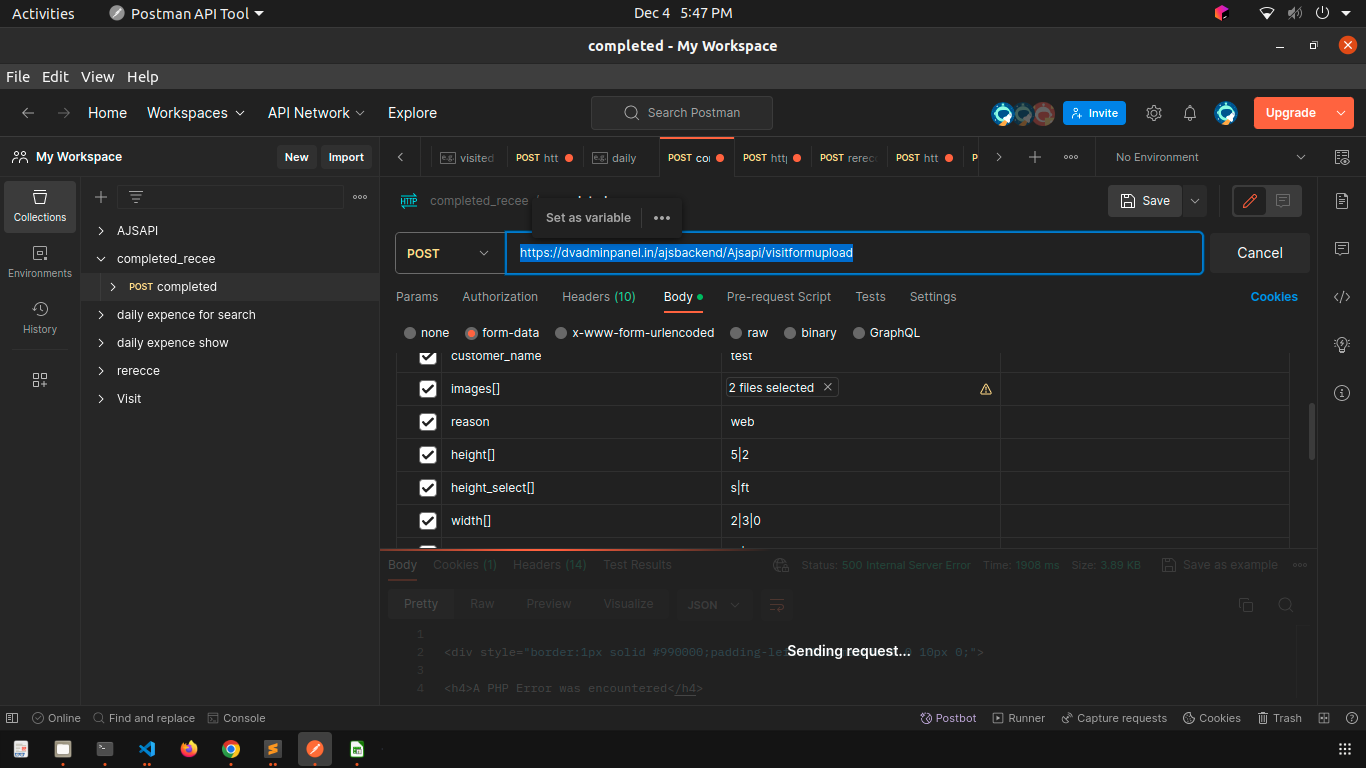Open a new request tab with plus
This screenshot has width=1366, height=768.
[1035, 157]
